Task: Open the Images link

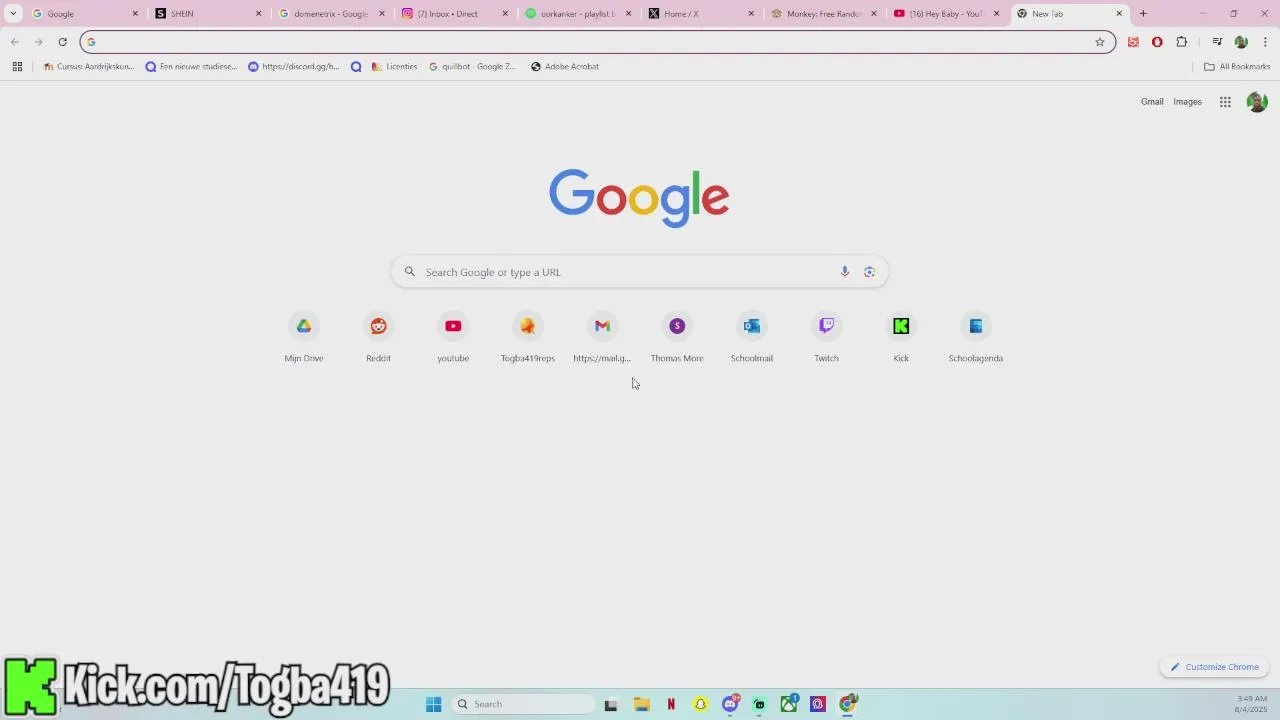Action: [x=1187, y=102]
